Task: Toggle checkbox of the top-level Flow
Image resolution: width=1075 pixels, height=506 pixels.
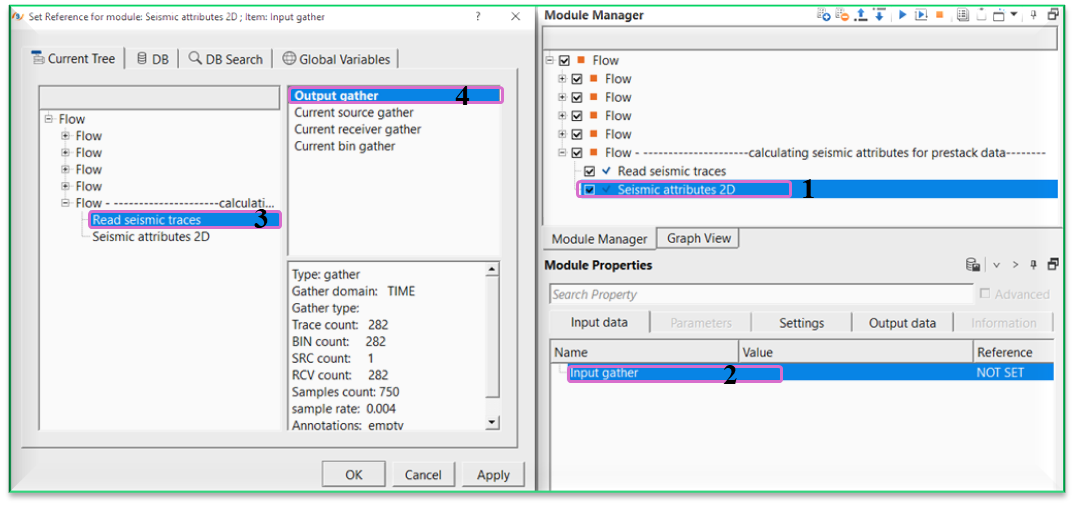Action: 564,60
